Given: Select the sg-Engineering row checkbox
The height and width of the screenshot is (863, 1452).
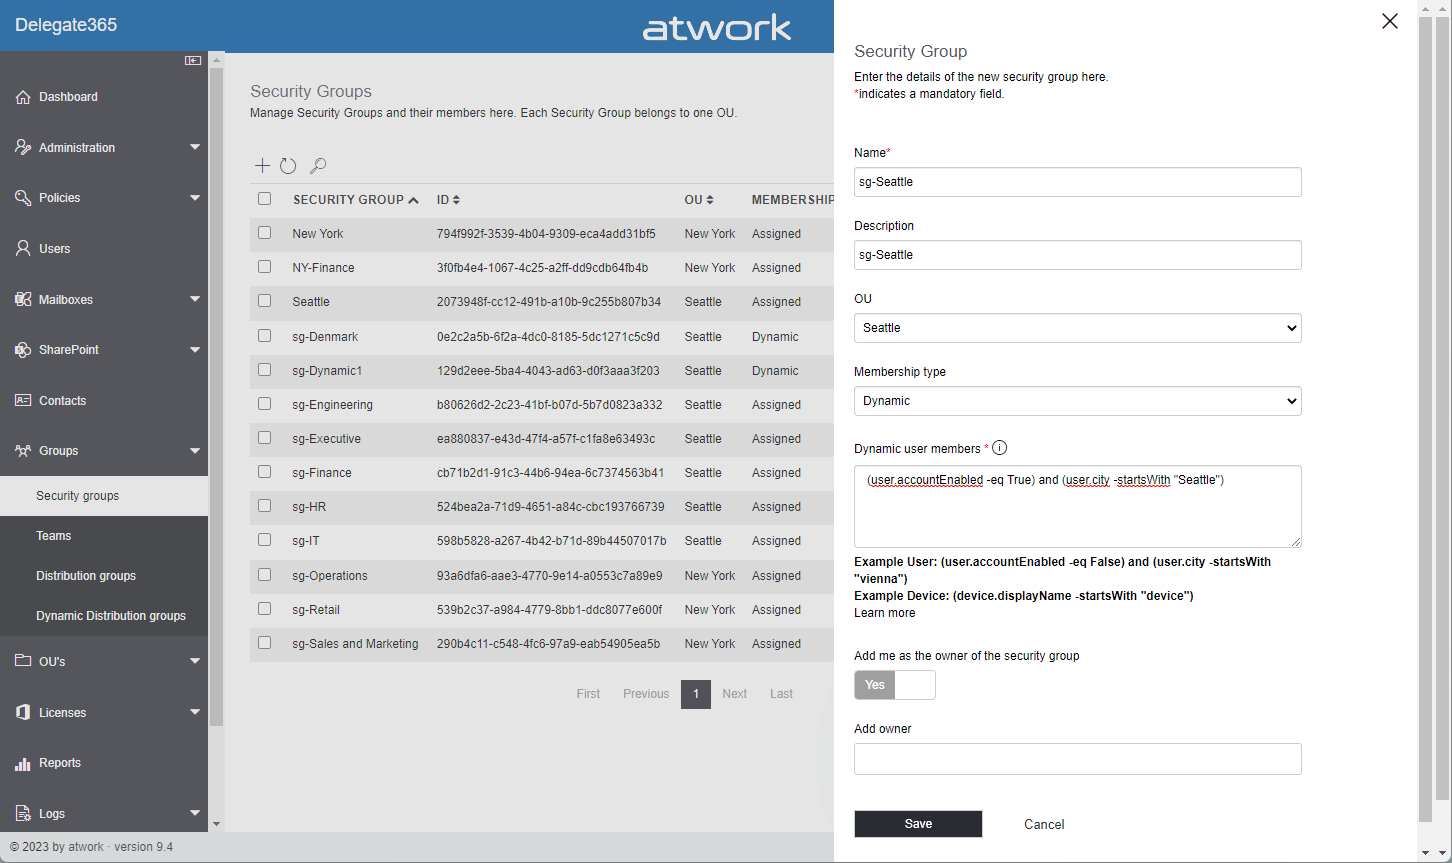Looking at the screenshot, I should 264,404.
